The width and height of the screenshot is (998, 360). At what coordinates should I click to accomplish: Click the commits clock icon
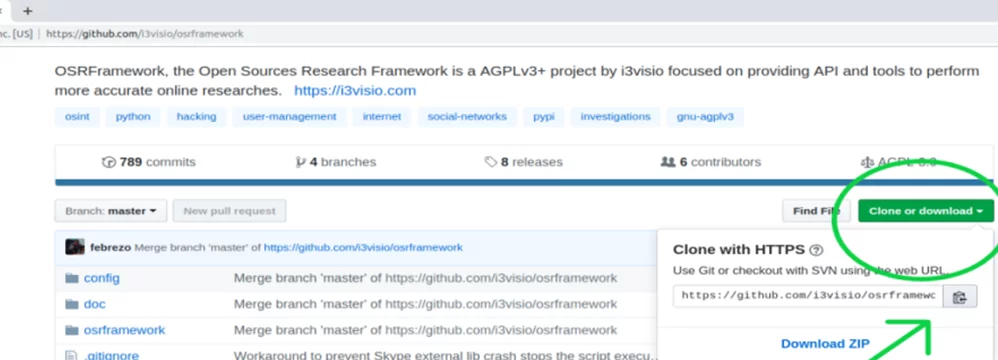[x=109, y=162]
